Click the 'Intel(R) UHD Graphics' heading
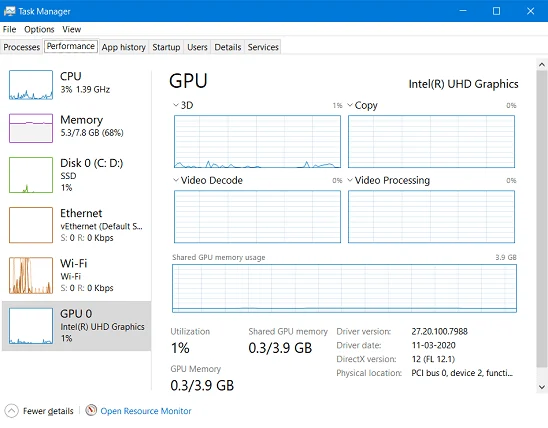 463,84
